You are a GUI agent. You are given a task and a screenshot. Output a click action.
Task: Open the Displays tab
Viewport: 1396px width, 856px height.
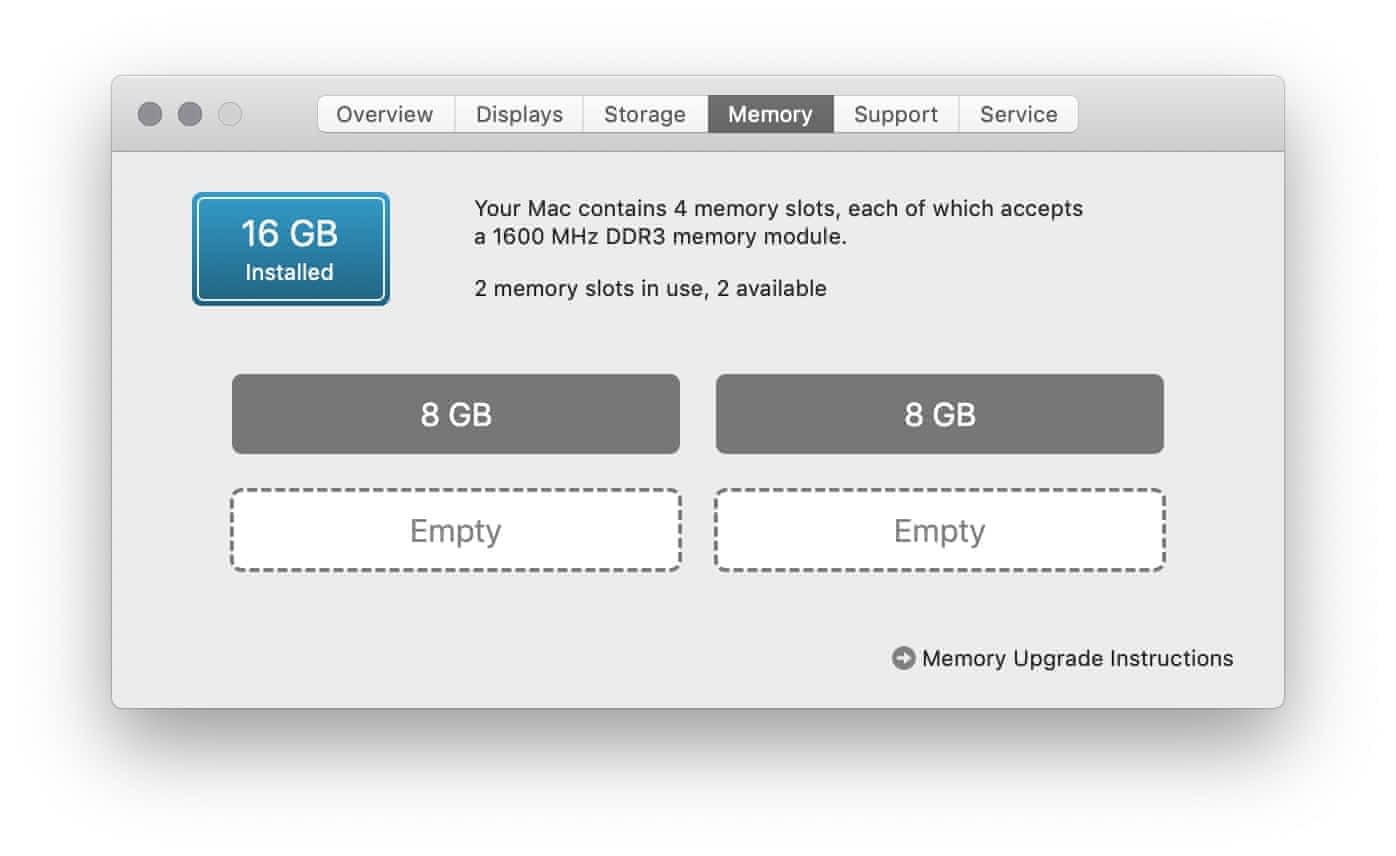pyautogui.click(x=519, y=114)
